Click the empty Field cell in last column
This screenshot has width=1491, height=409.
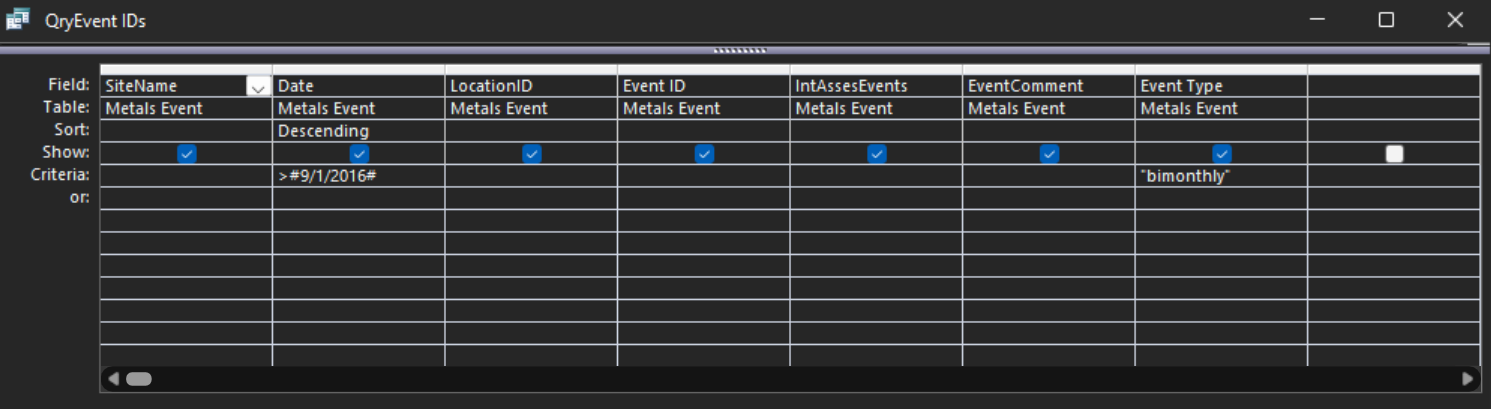1394,86
